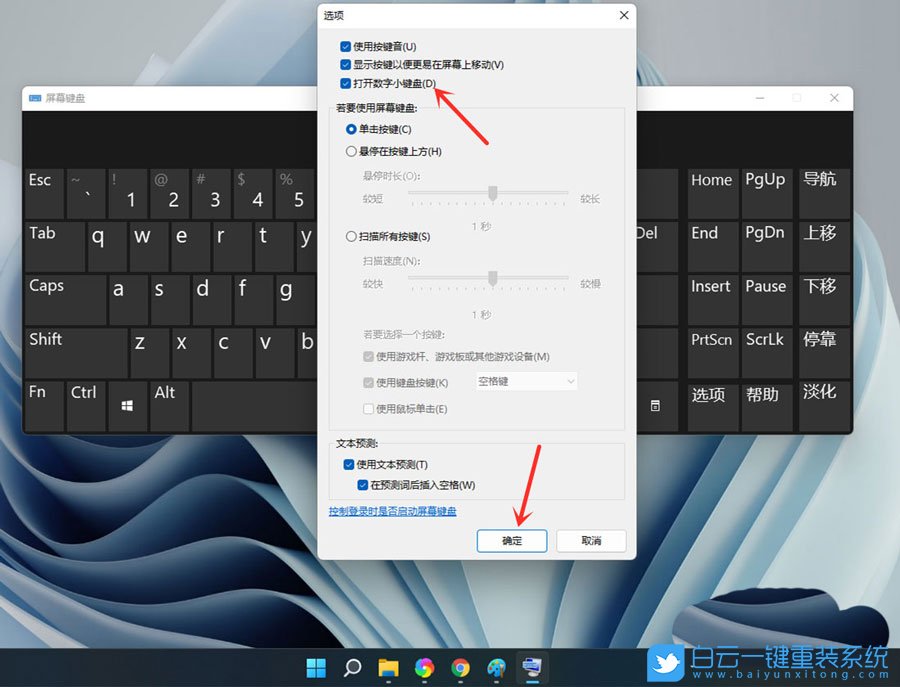
Task: Enable 使用鼠标单击(E)
Action: click(370, 410)
